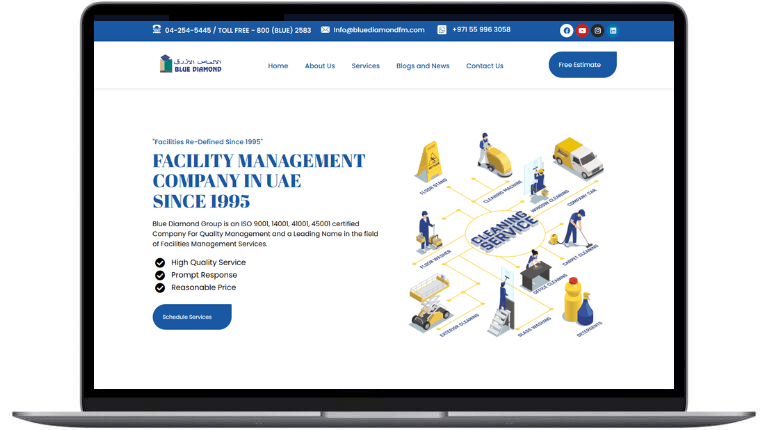This screenshot has width=768, height=430.
Task: Click the glass washing ladder illustration
Action: click(x=503, y=304)
